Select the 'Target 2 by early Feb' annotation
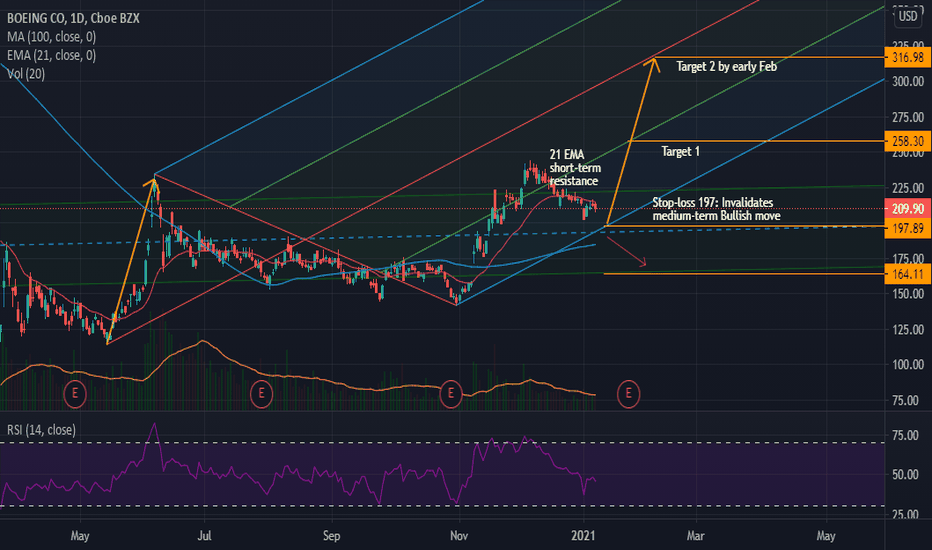Image resolution: width=932 pixels, height=550 pixels. click(x=726, y=67)
